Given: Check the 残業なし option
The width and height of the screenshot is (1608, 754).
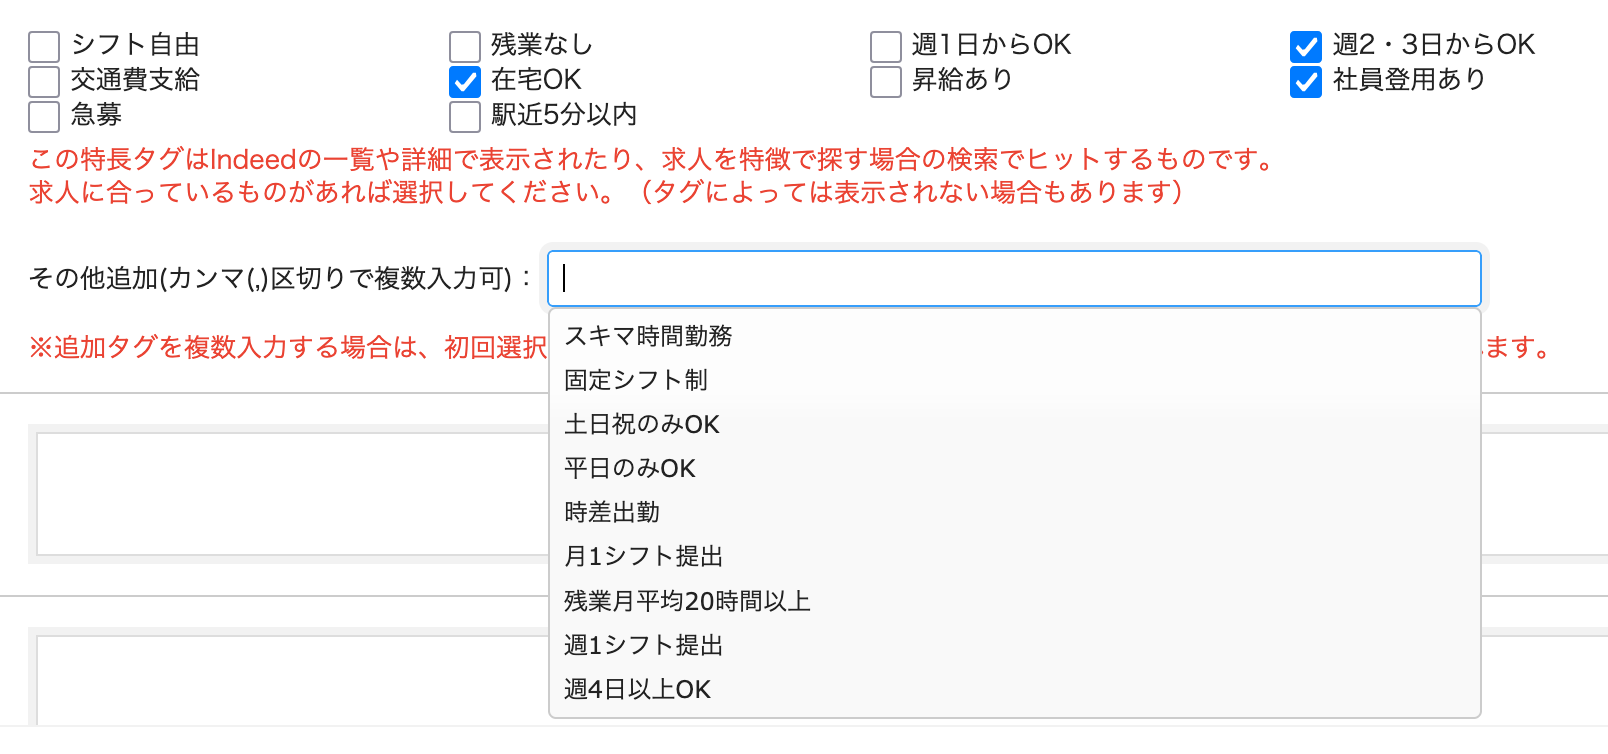Looking at the screenshot, I should tap(465, 46).
